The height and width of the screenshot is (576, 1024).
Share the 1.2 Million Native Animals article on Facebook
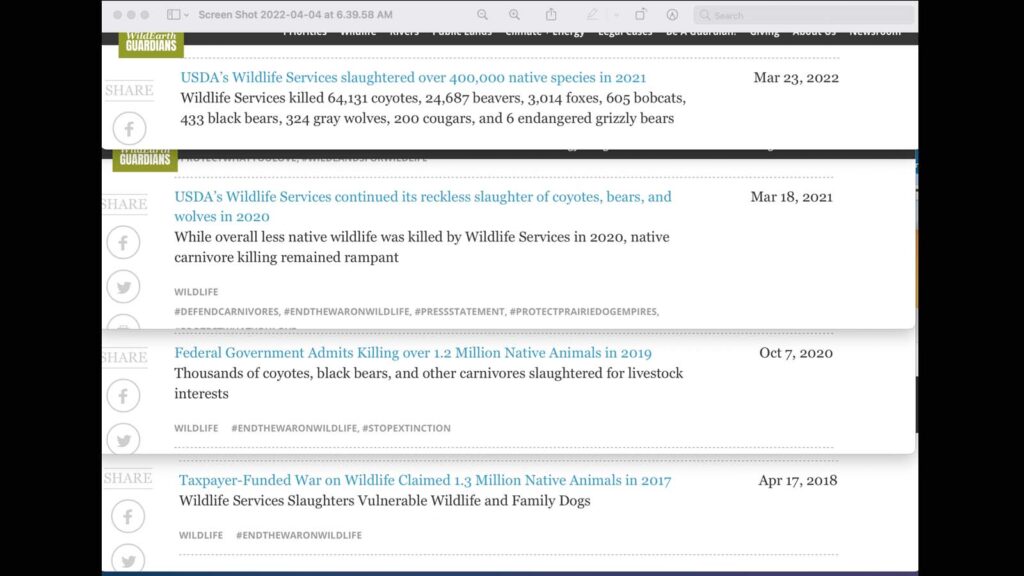point(123,396)
